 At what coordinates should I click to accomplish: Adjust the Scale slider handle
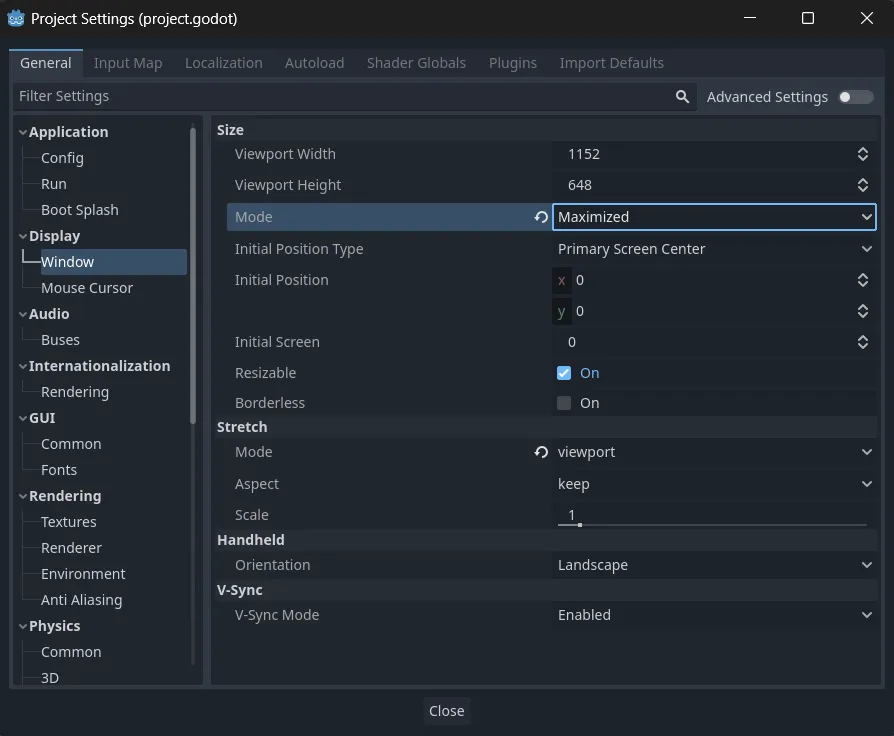579,525
